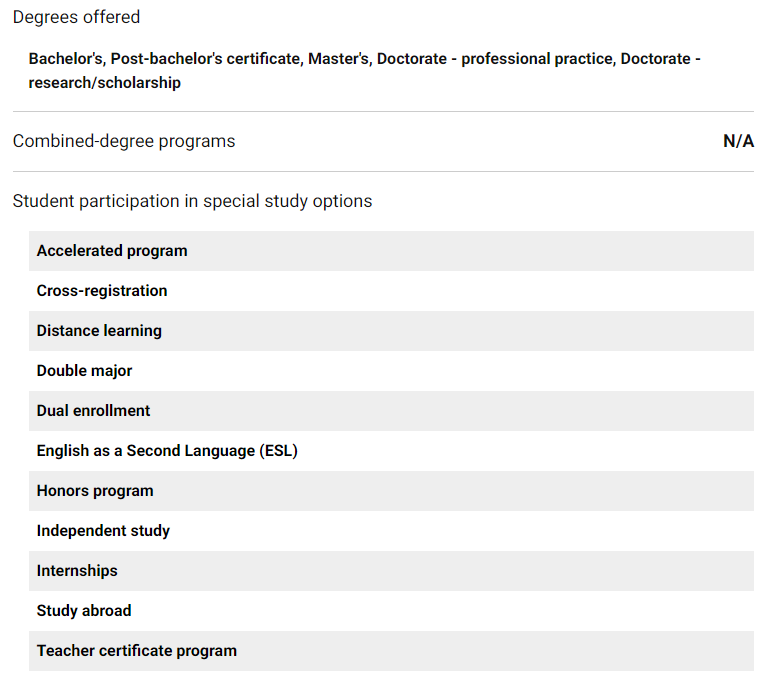This screenshot has width=768, height=676.
Task: Click the Honors program row
Action: tap(95, 491)
